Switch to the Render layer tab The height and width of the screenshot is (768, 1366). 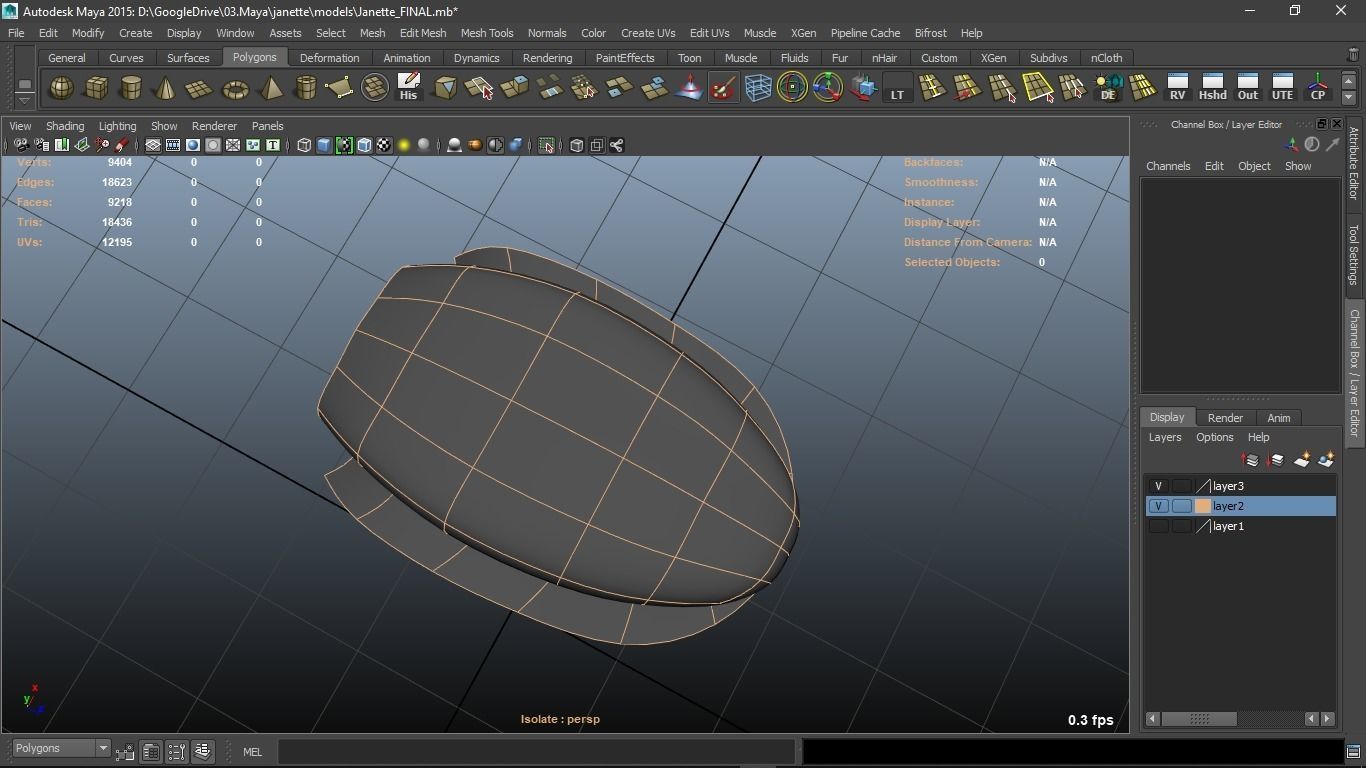pyautogui.click(x=1225, y=418)
